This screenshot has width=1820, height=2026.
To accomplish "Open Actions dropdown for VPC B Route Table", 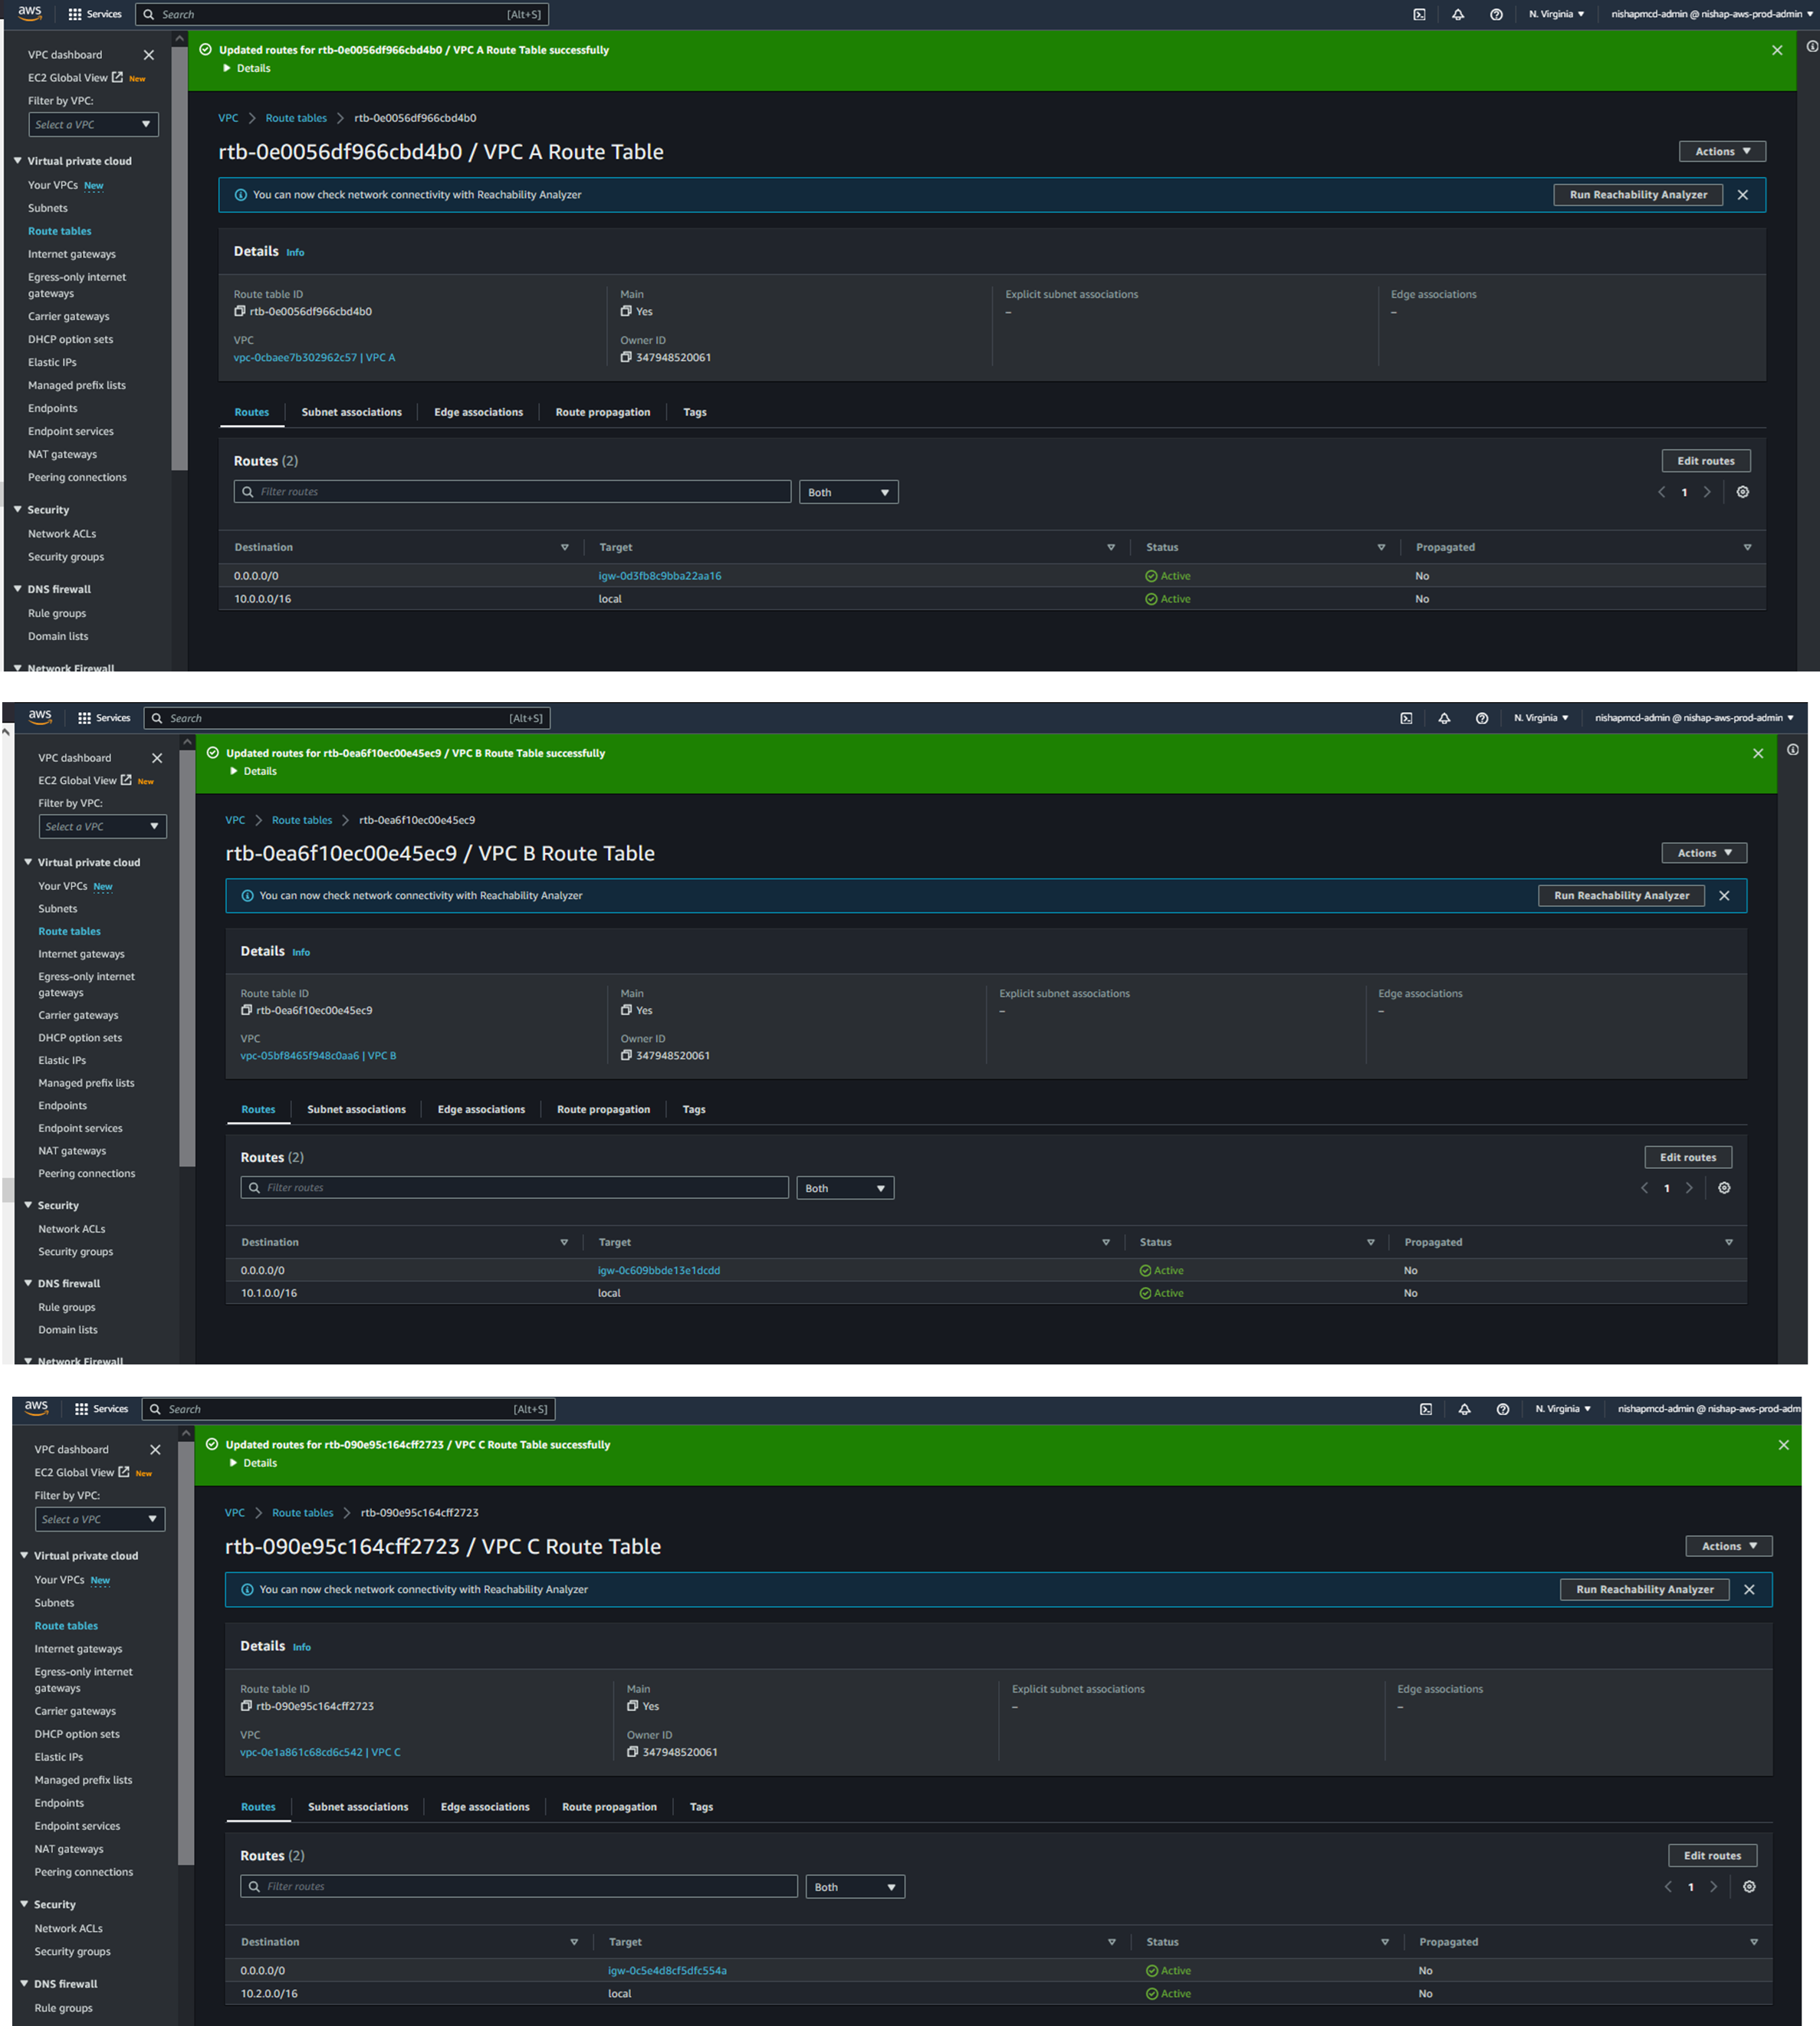I will pos(1704,853).
